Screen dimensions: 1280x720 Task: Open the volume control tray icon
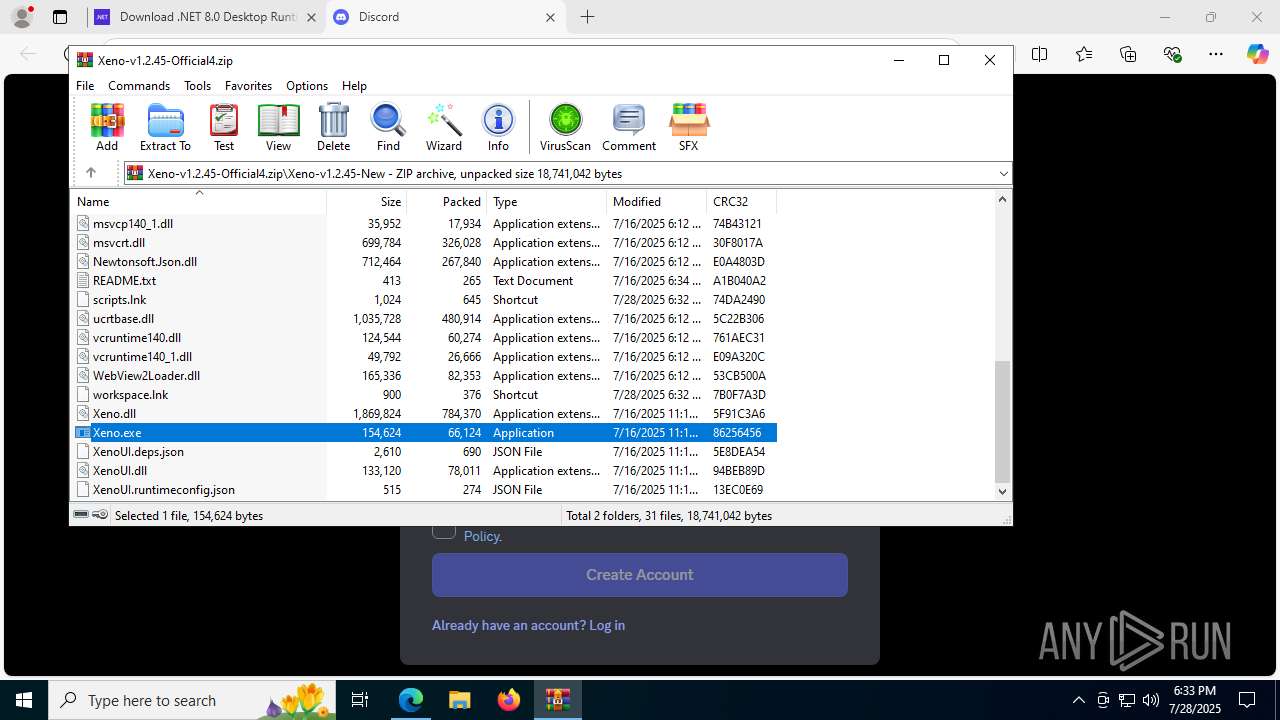[1151, 700]
